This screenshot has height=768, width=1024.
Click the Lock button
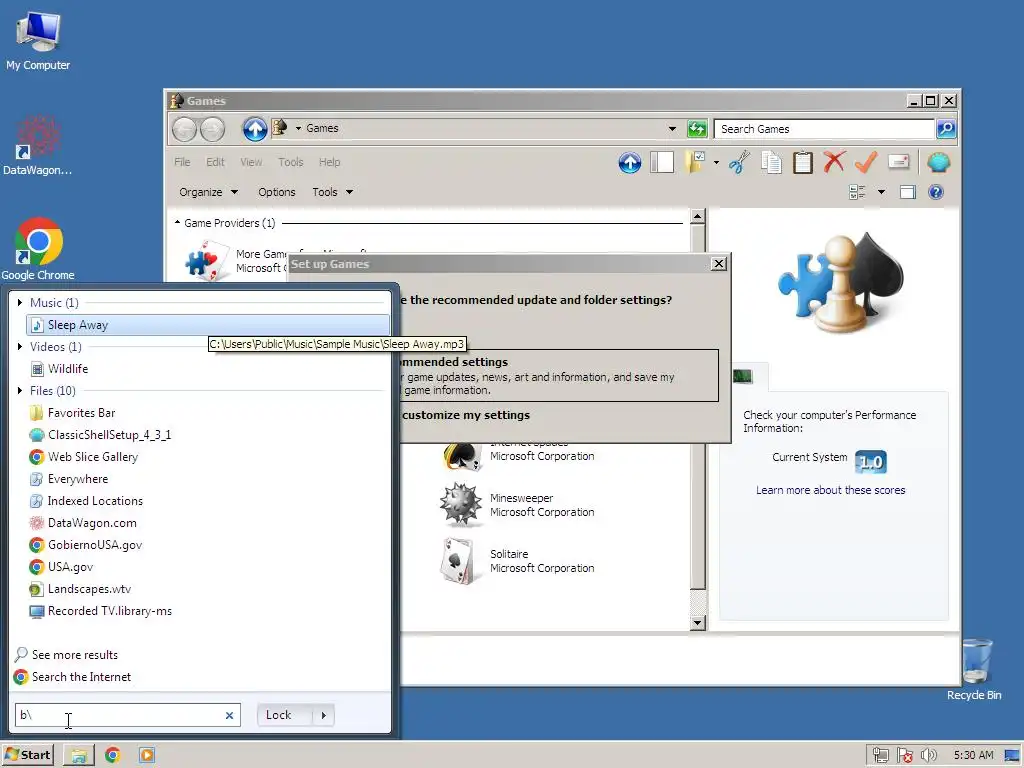pyautogui.click(x=279, y=715)
